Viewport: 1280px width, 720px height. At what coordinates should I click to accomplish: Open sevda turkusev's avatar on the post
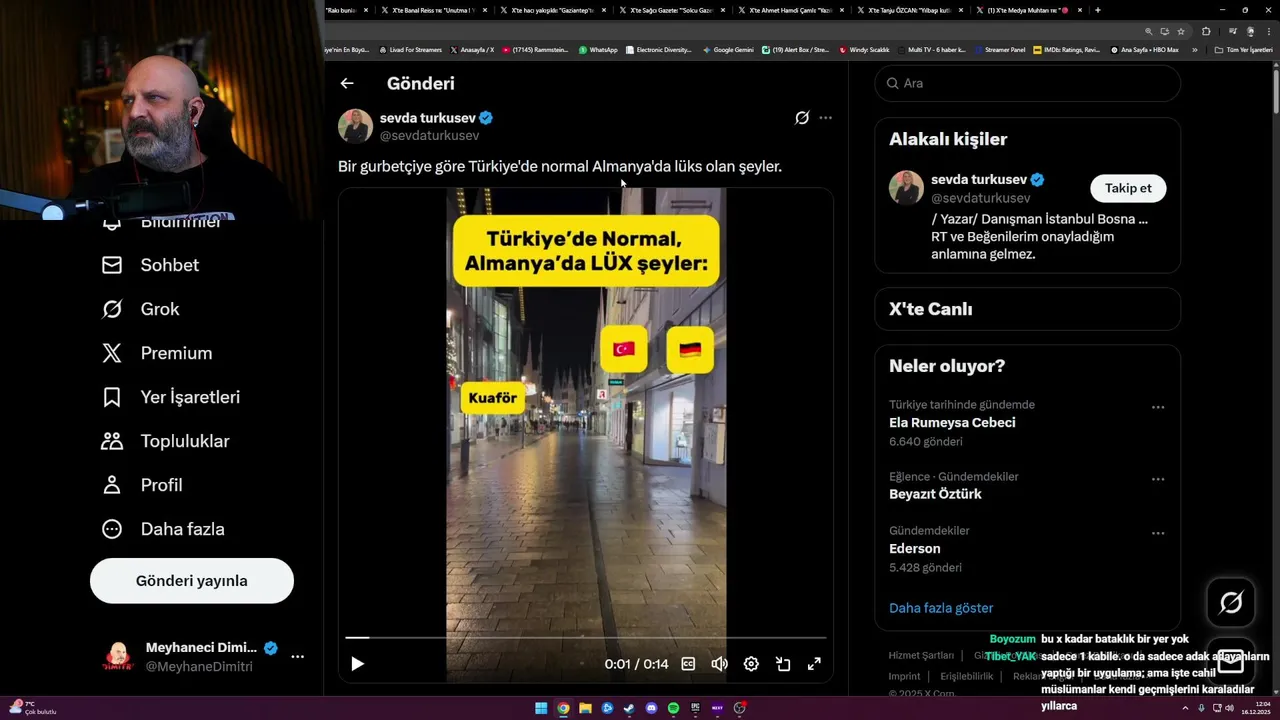point(355,126)
